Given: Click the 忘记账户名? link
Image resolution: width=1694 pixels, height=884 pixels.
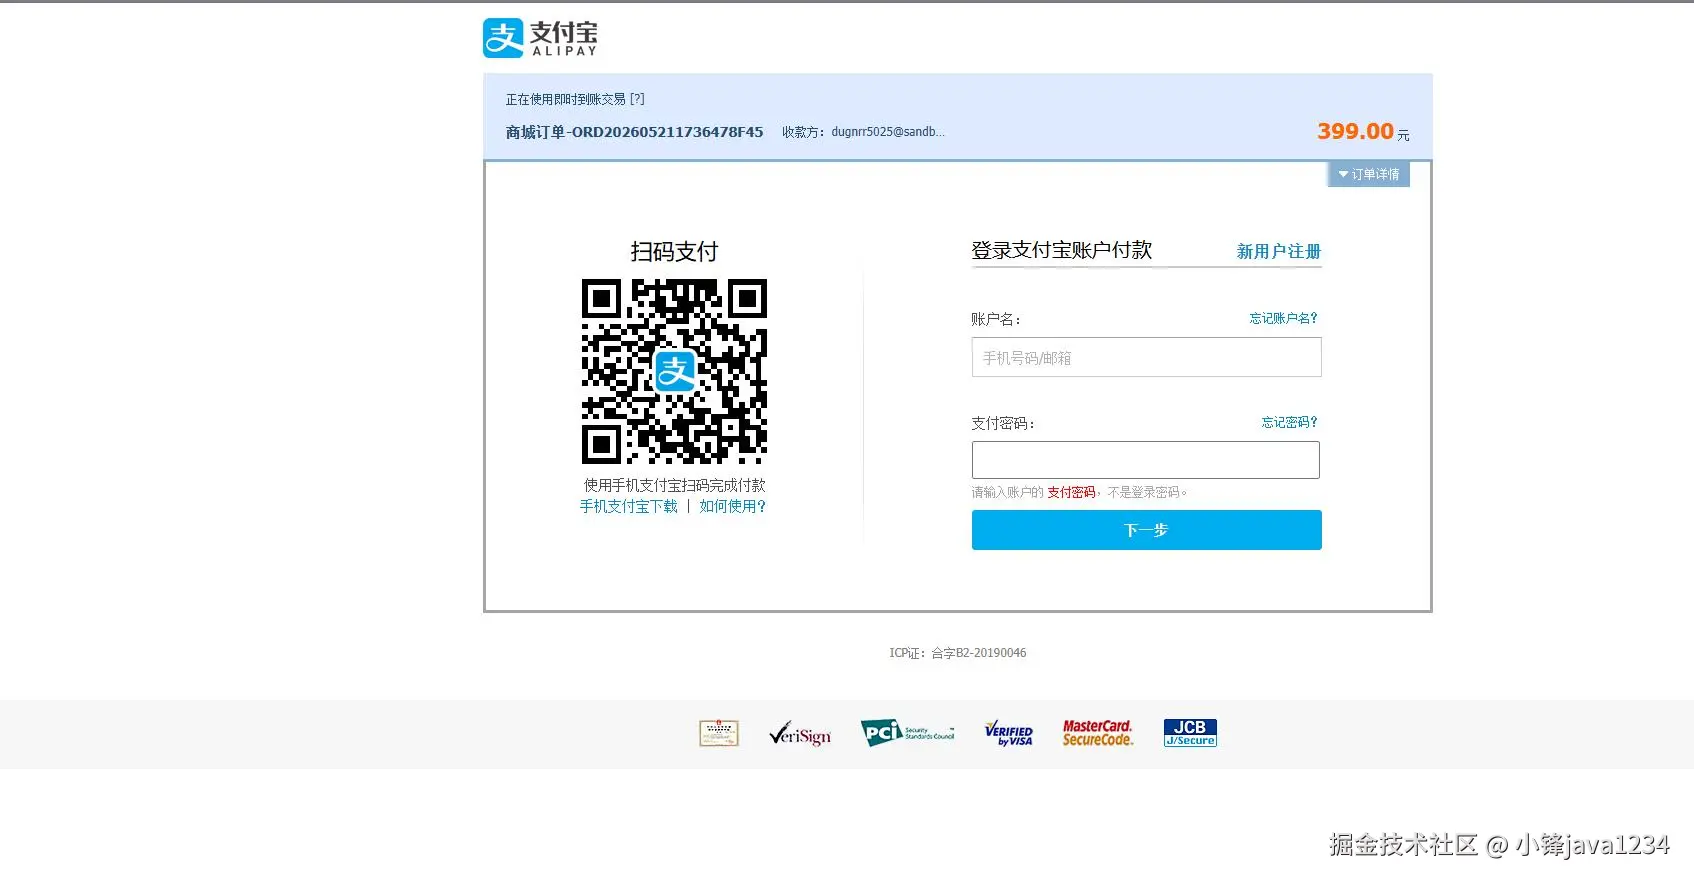Looking at the screenshot, I should (1283, 318).
